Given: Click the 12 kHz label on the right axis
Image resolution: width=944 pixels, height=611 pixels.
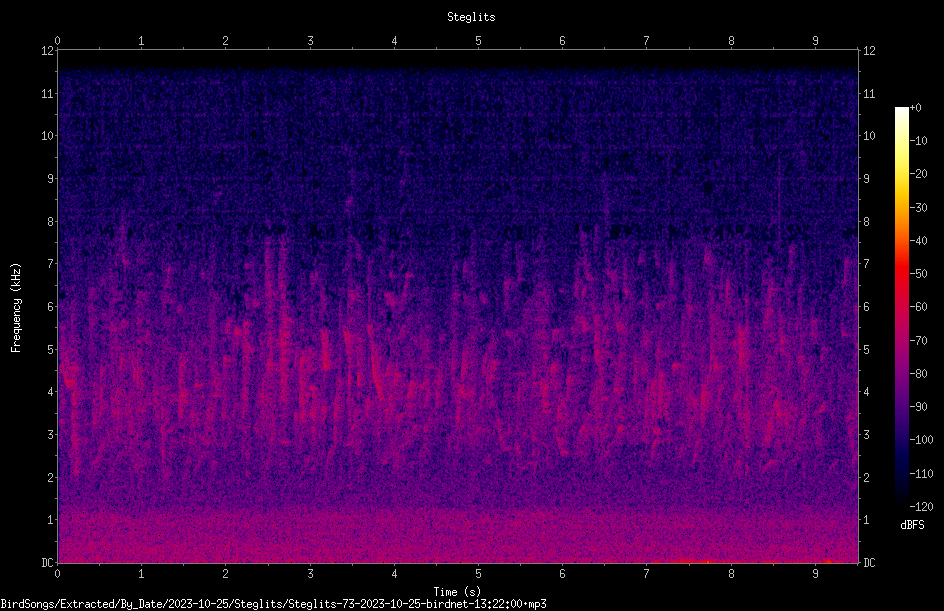Looking at the screenshot, I should click(869, 51).
